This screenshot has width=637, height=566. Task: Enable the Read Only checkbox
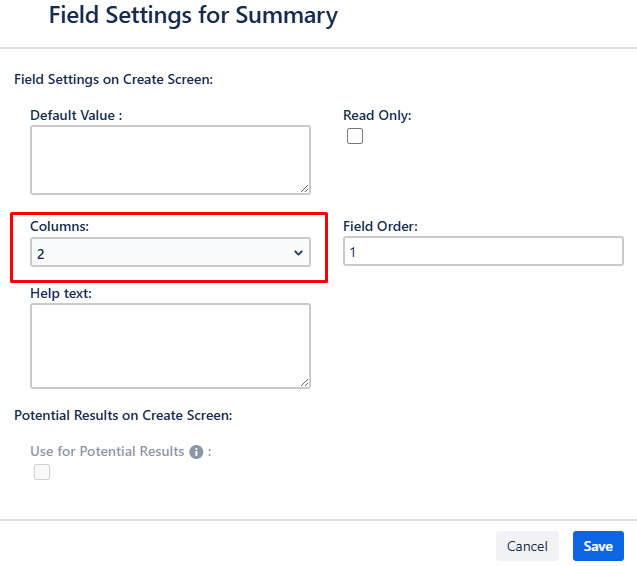[355, 136]
